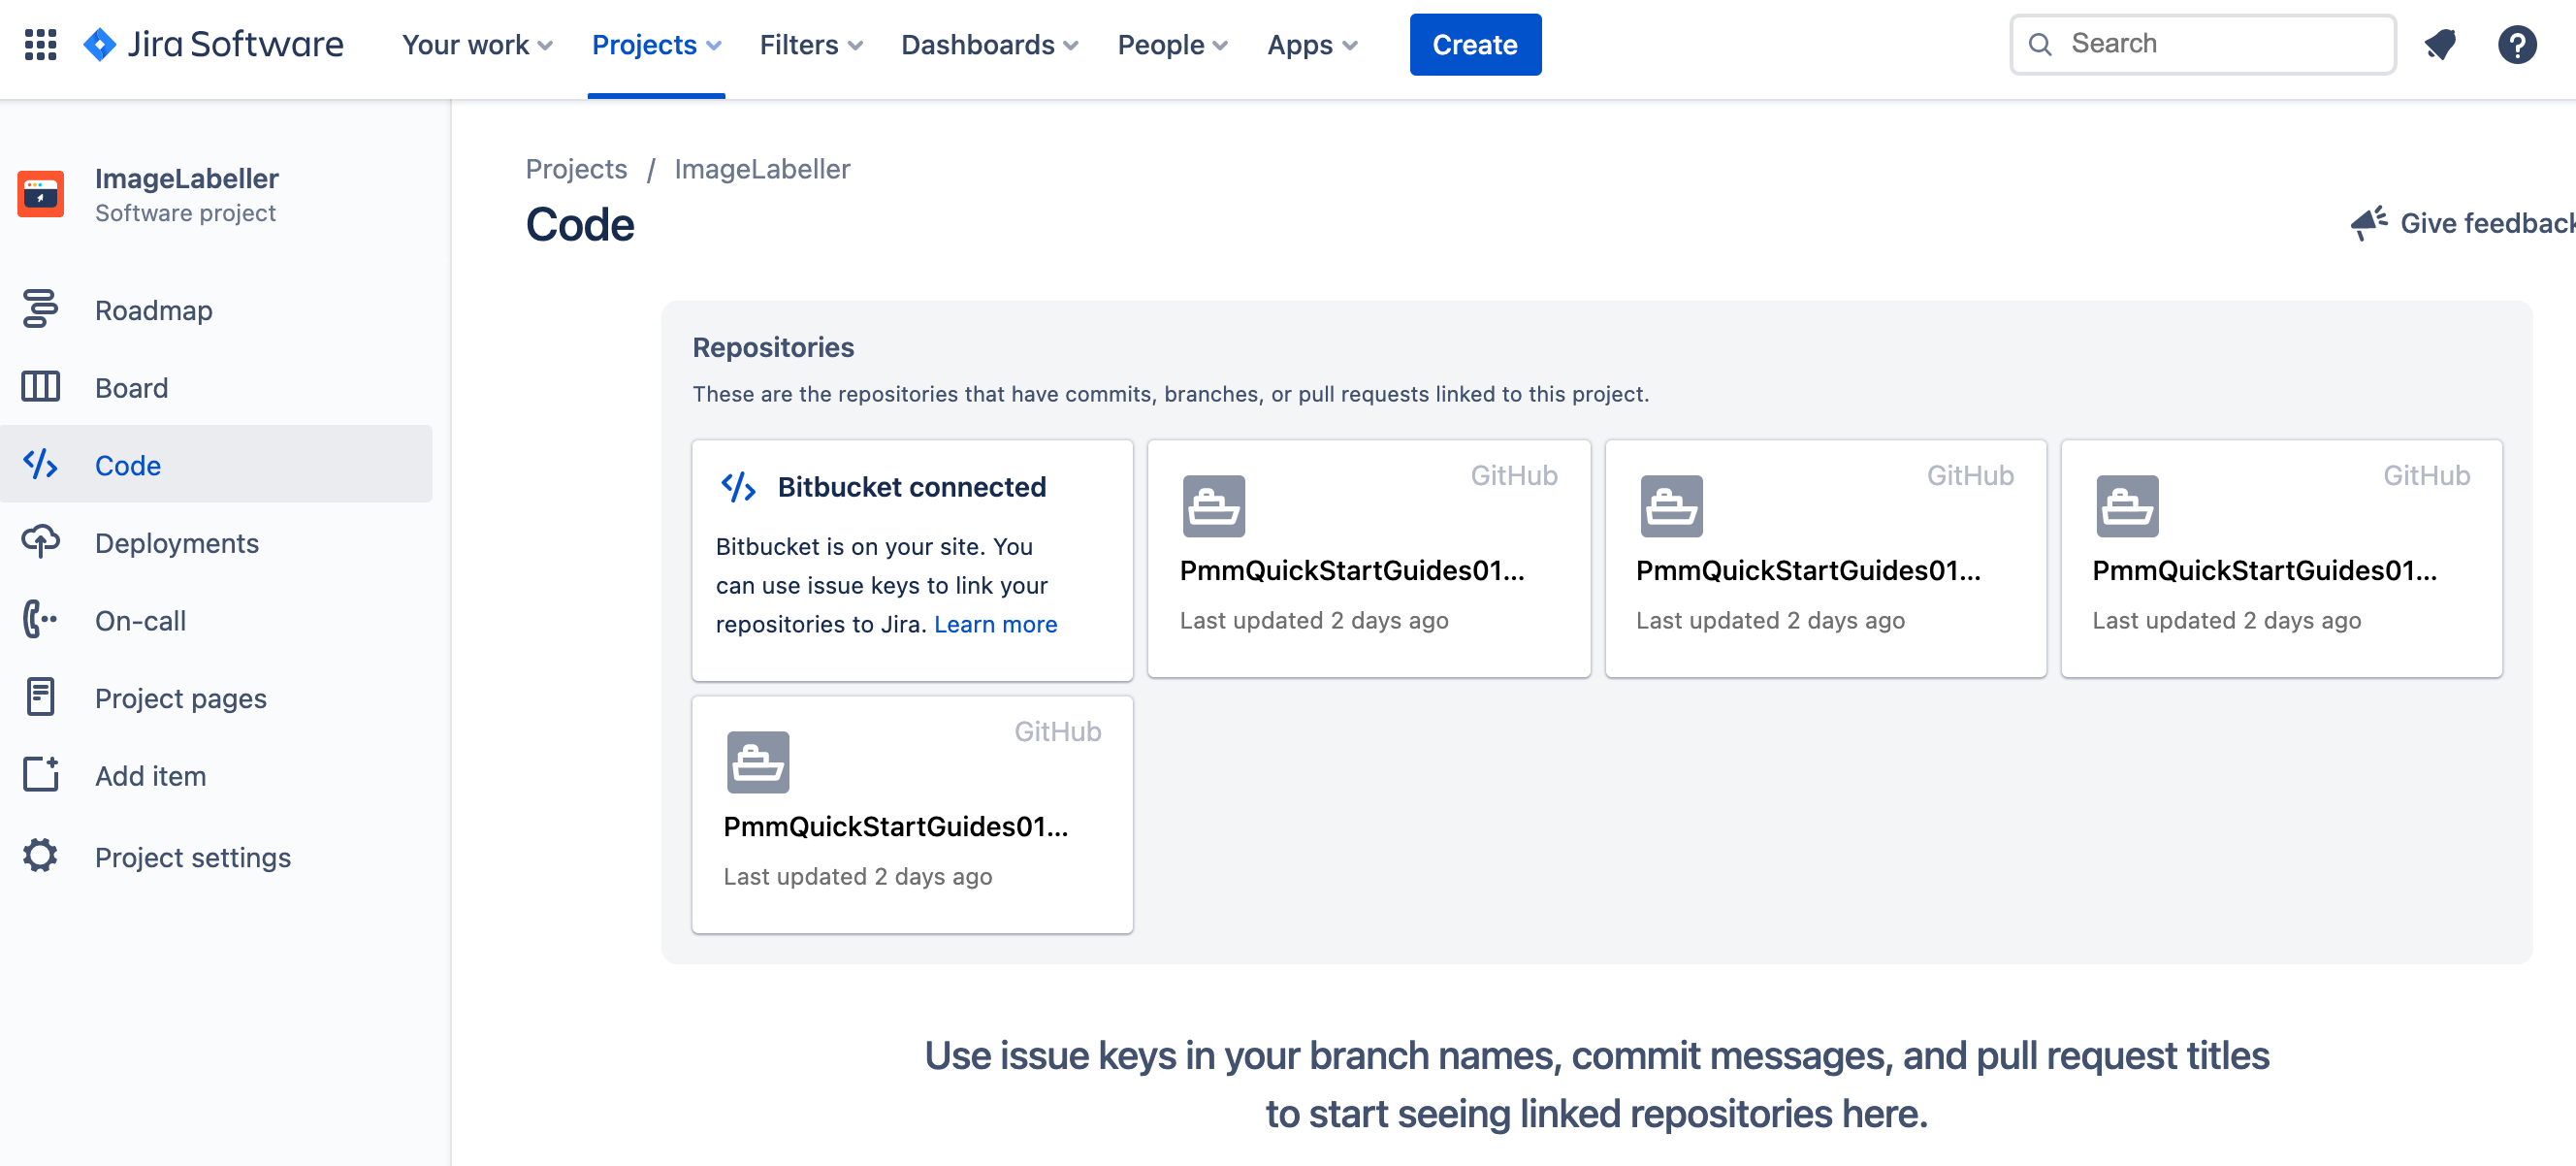Expand the Filters dropdown menu
The width and height of the screenshot is (2576, 1166).
click(x=810, y=45)
